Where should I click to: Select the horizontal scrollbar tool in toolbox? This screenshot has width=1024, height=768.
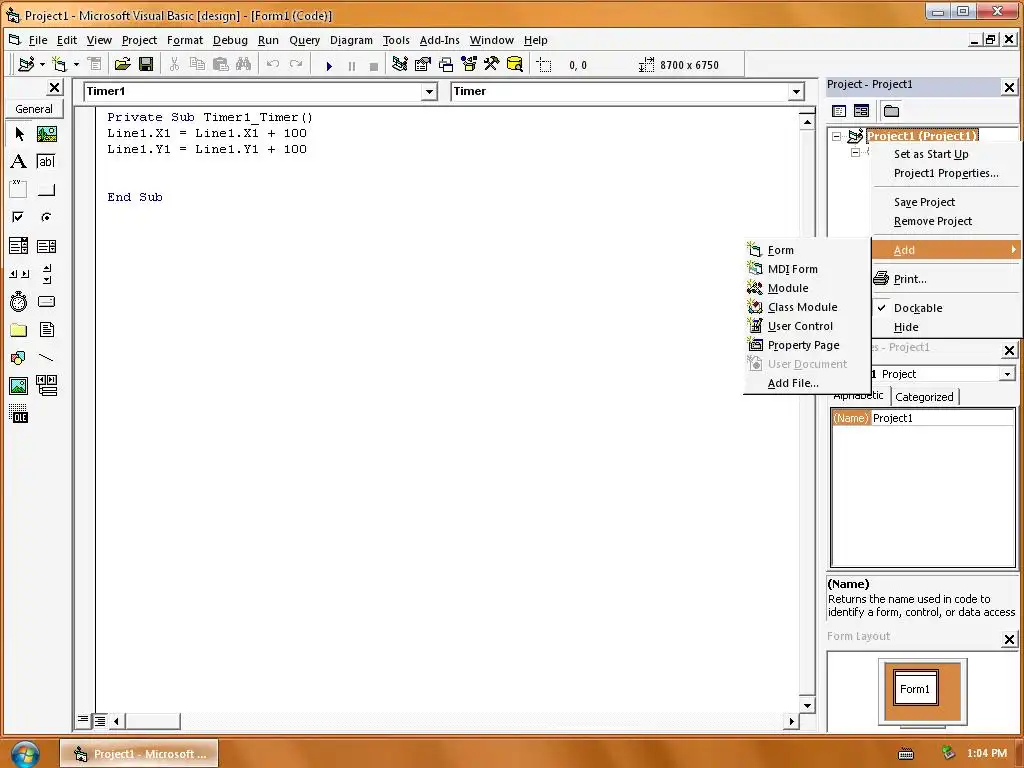coord(19,274)
